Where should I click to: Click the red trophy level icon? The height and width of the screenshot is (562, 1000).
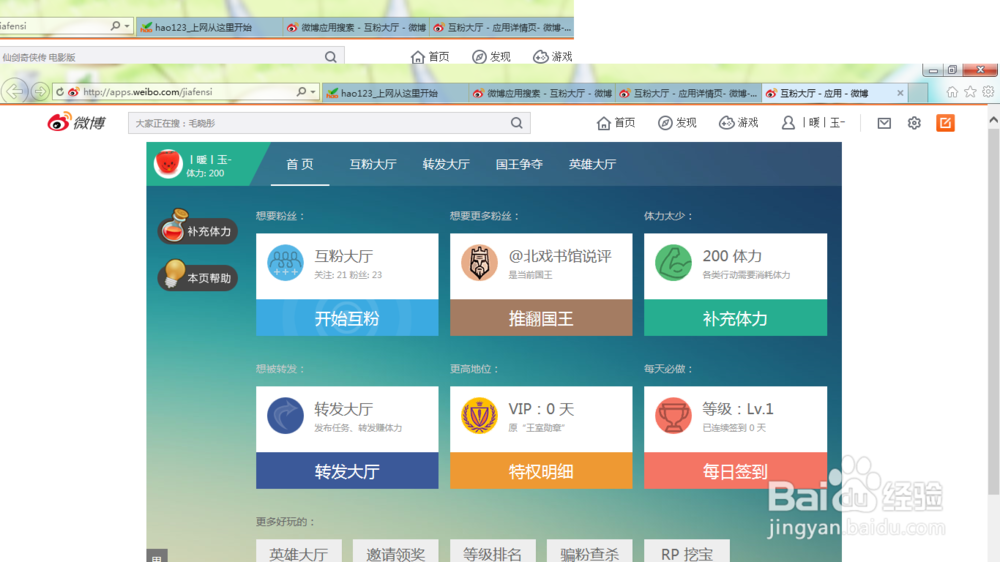point(673,415)
